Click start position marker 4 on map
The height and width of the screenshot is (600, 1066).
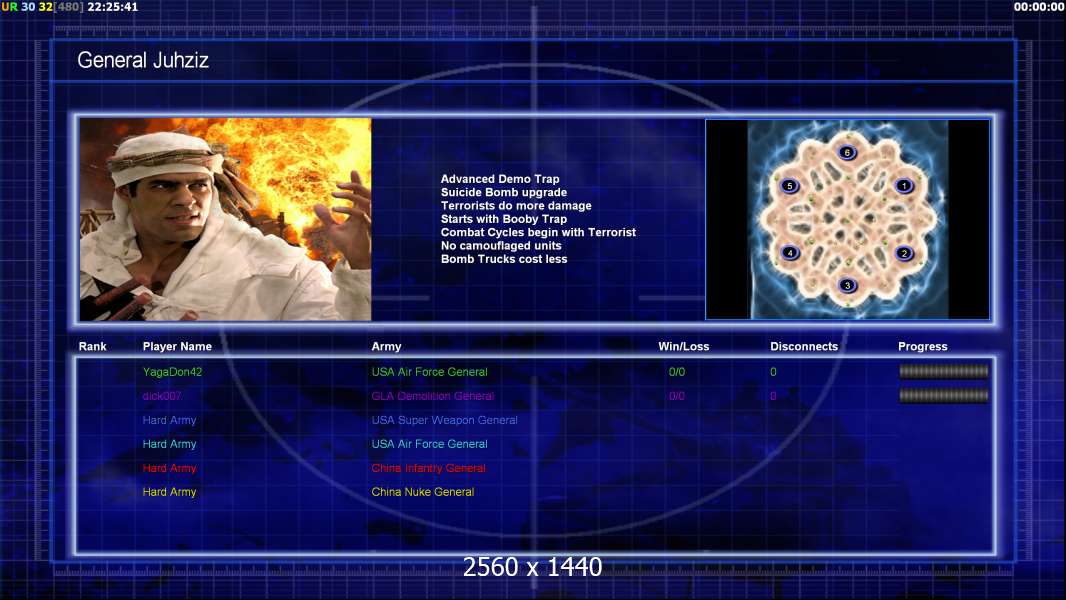[x=790, y=252]
